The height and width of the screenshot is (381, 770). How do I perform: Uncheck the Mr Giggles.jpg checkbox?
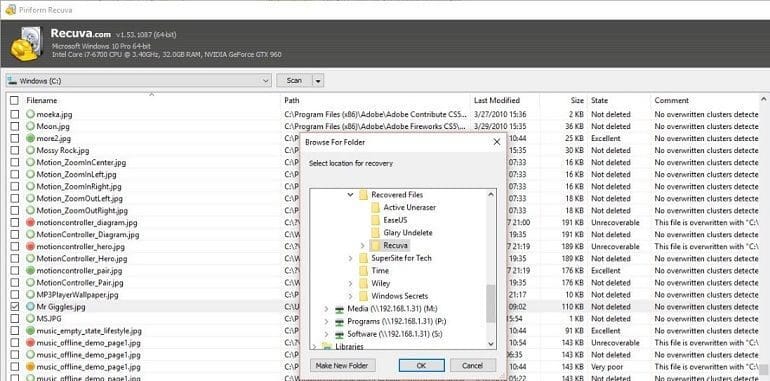pyautogui.click(x=14, y=307)
